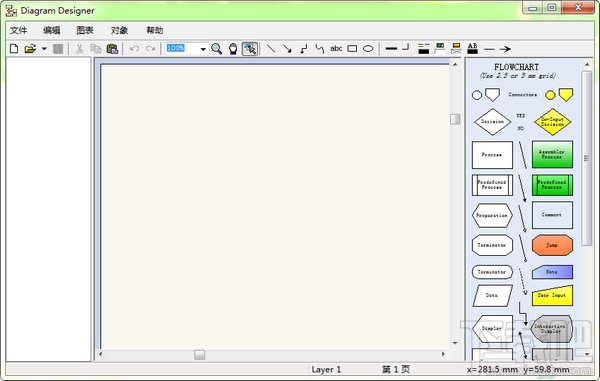Viewport: 600px width, 381px height.
Task: Pick the green Assembler Process template shape
Action: (x=552, y=155)
